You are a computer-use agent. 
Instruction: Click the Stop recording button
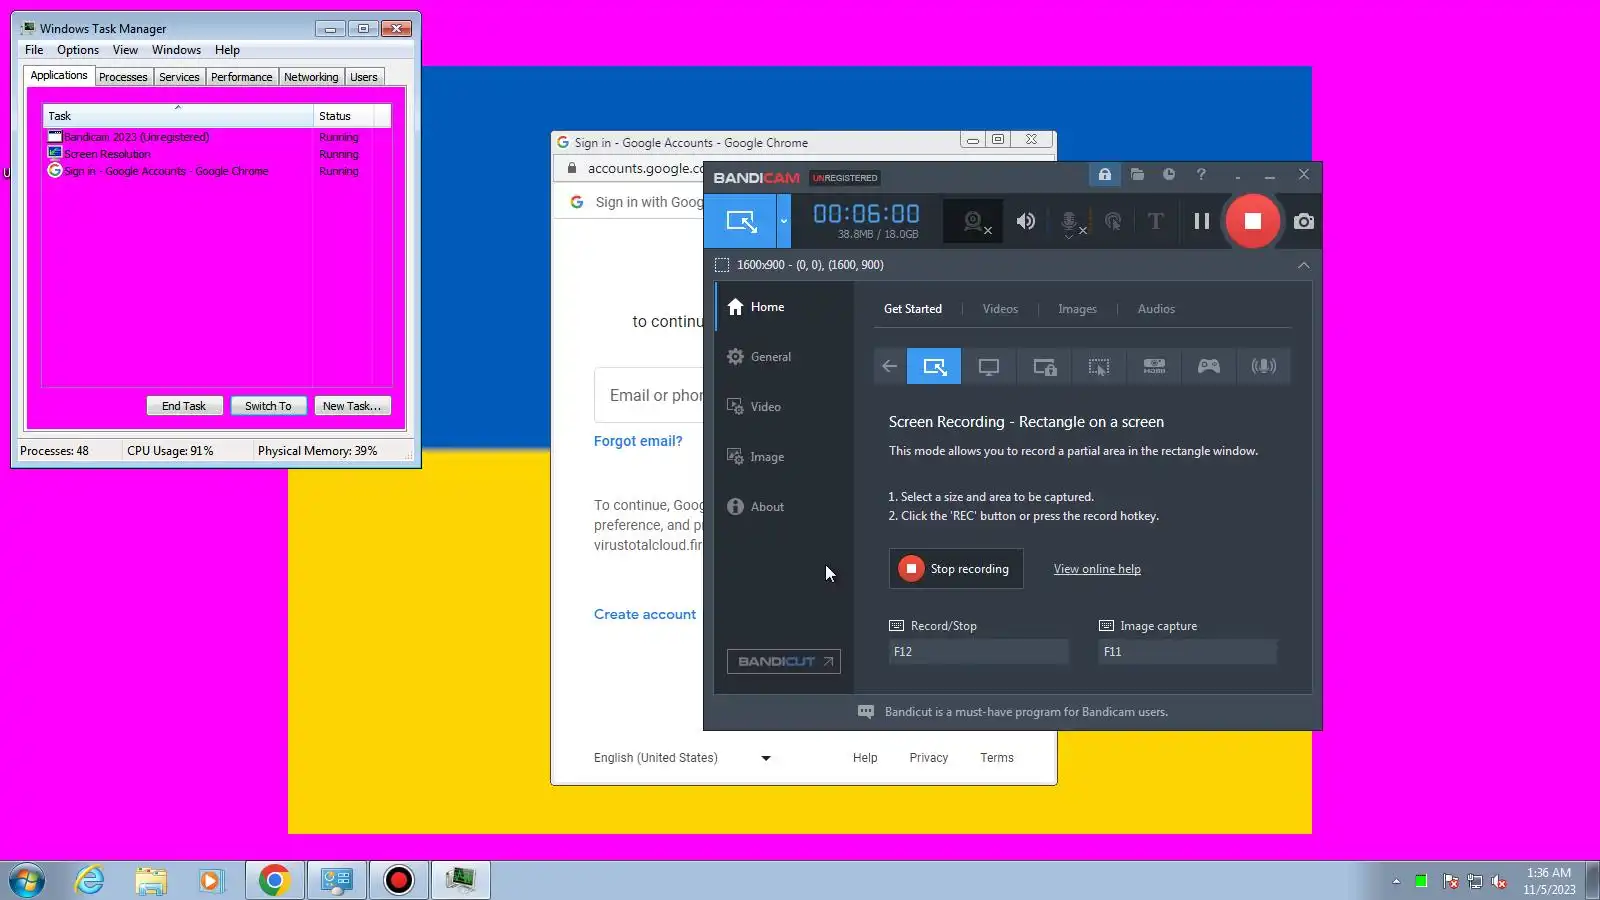tap(956, 569)
